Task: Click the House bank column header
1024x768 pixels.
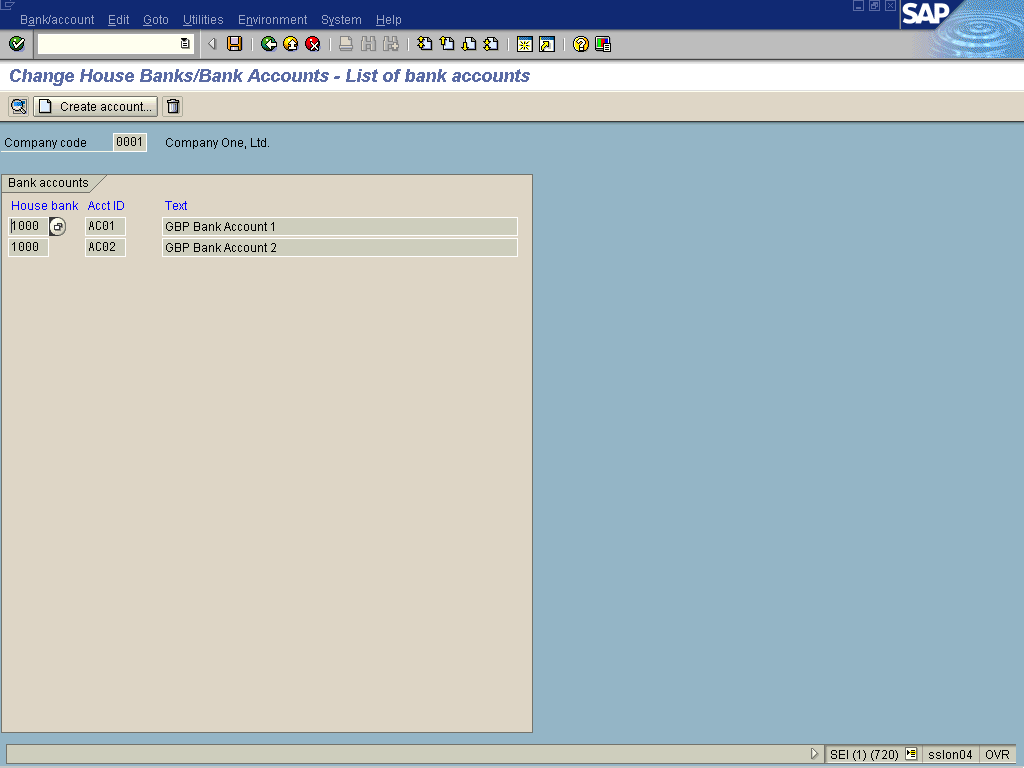Action: (x=44, y=206)
